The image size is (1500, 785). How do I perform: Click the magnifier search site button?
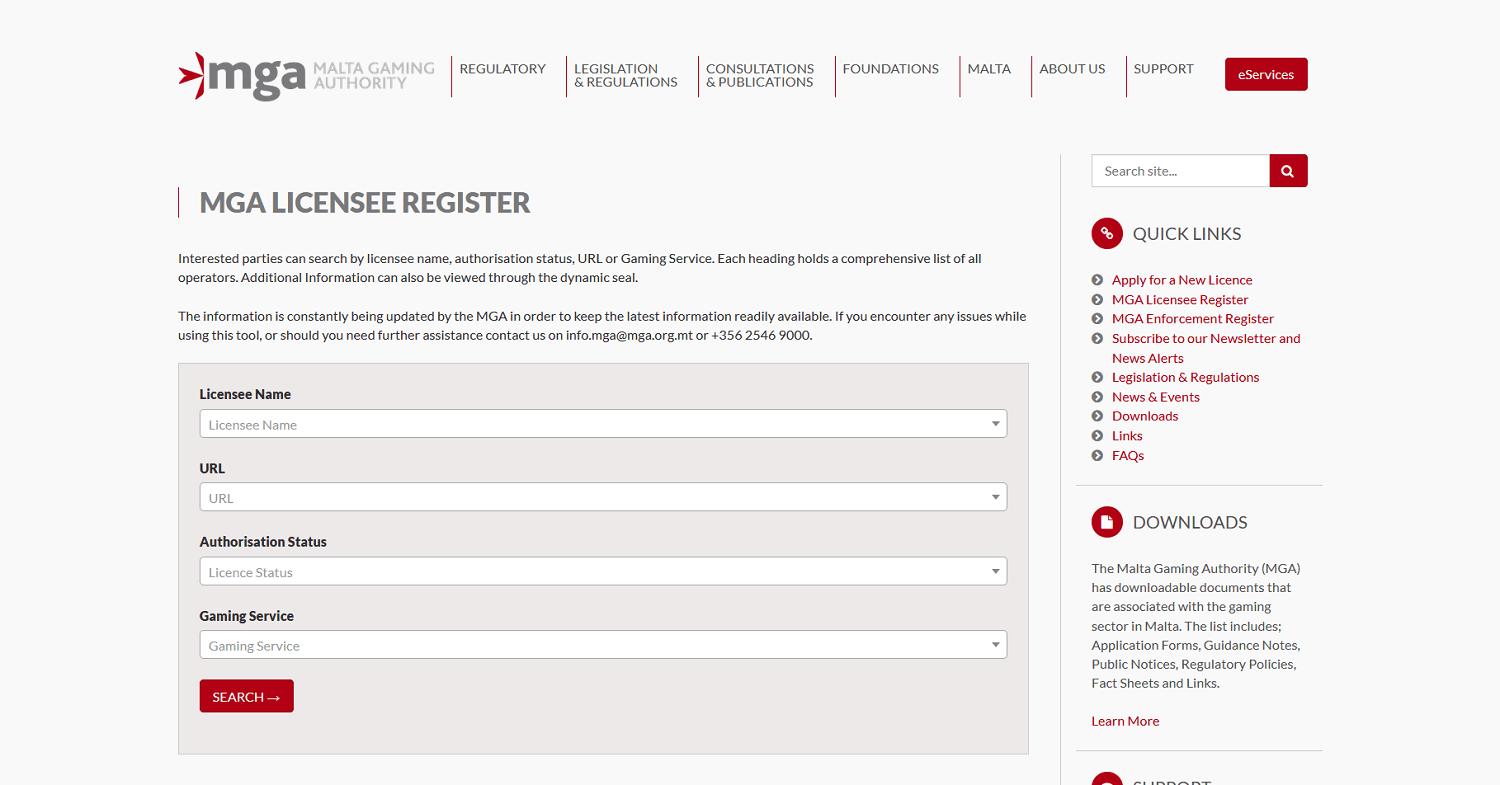1288,171
